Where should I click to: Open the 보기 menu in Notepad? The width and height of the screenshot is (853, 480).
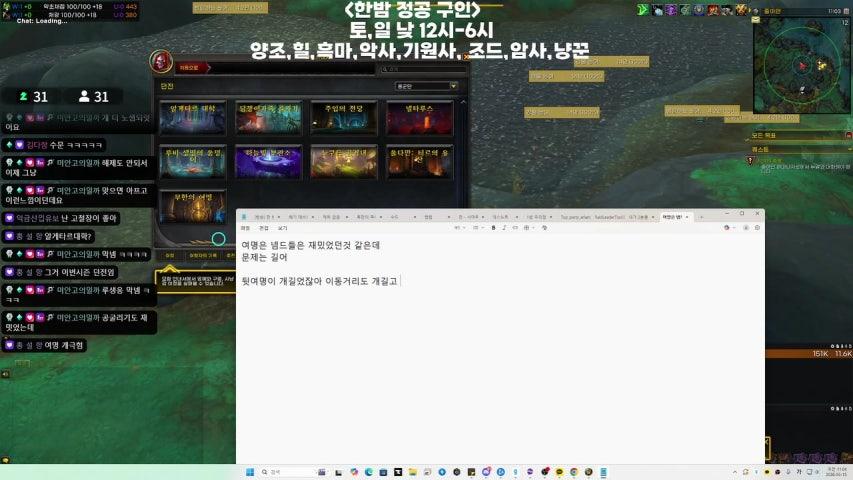click(x=282, y=228)
